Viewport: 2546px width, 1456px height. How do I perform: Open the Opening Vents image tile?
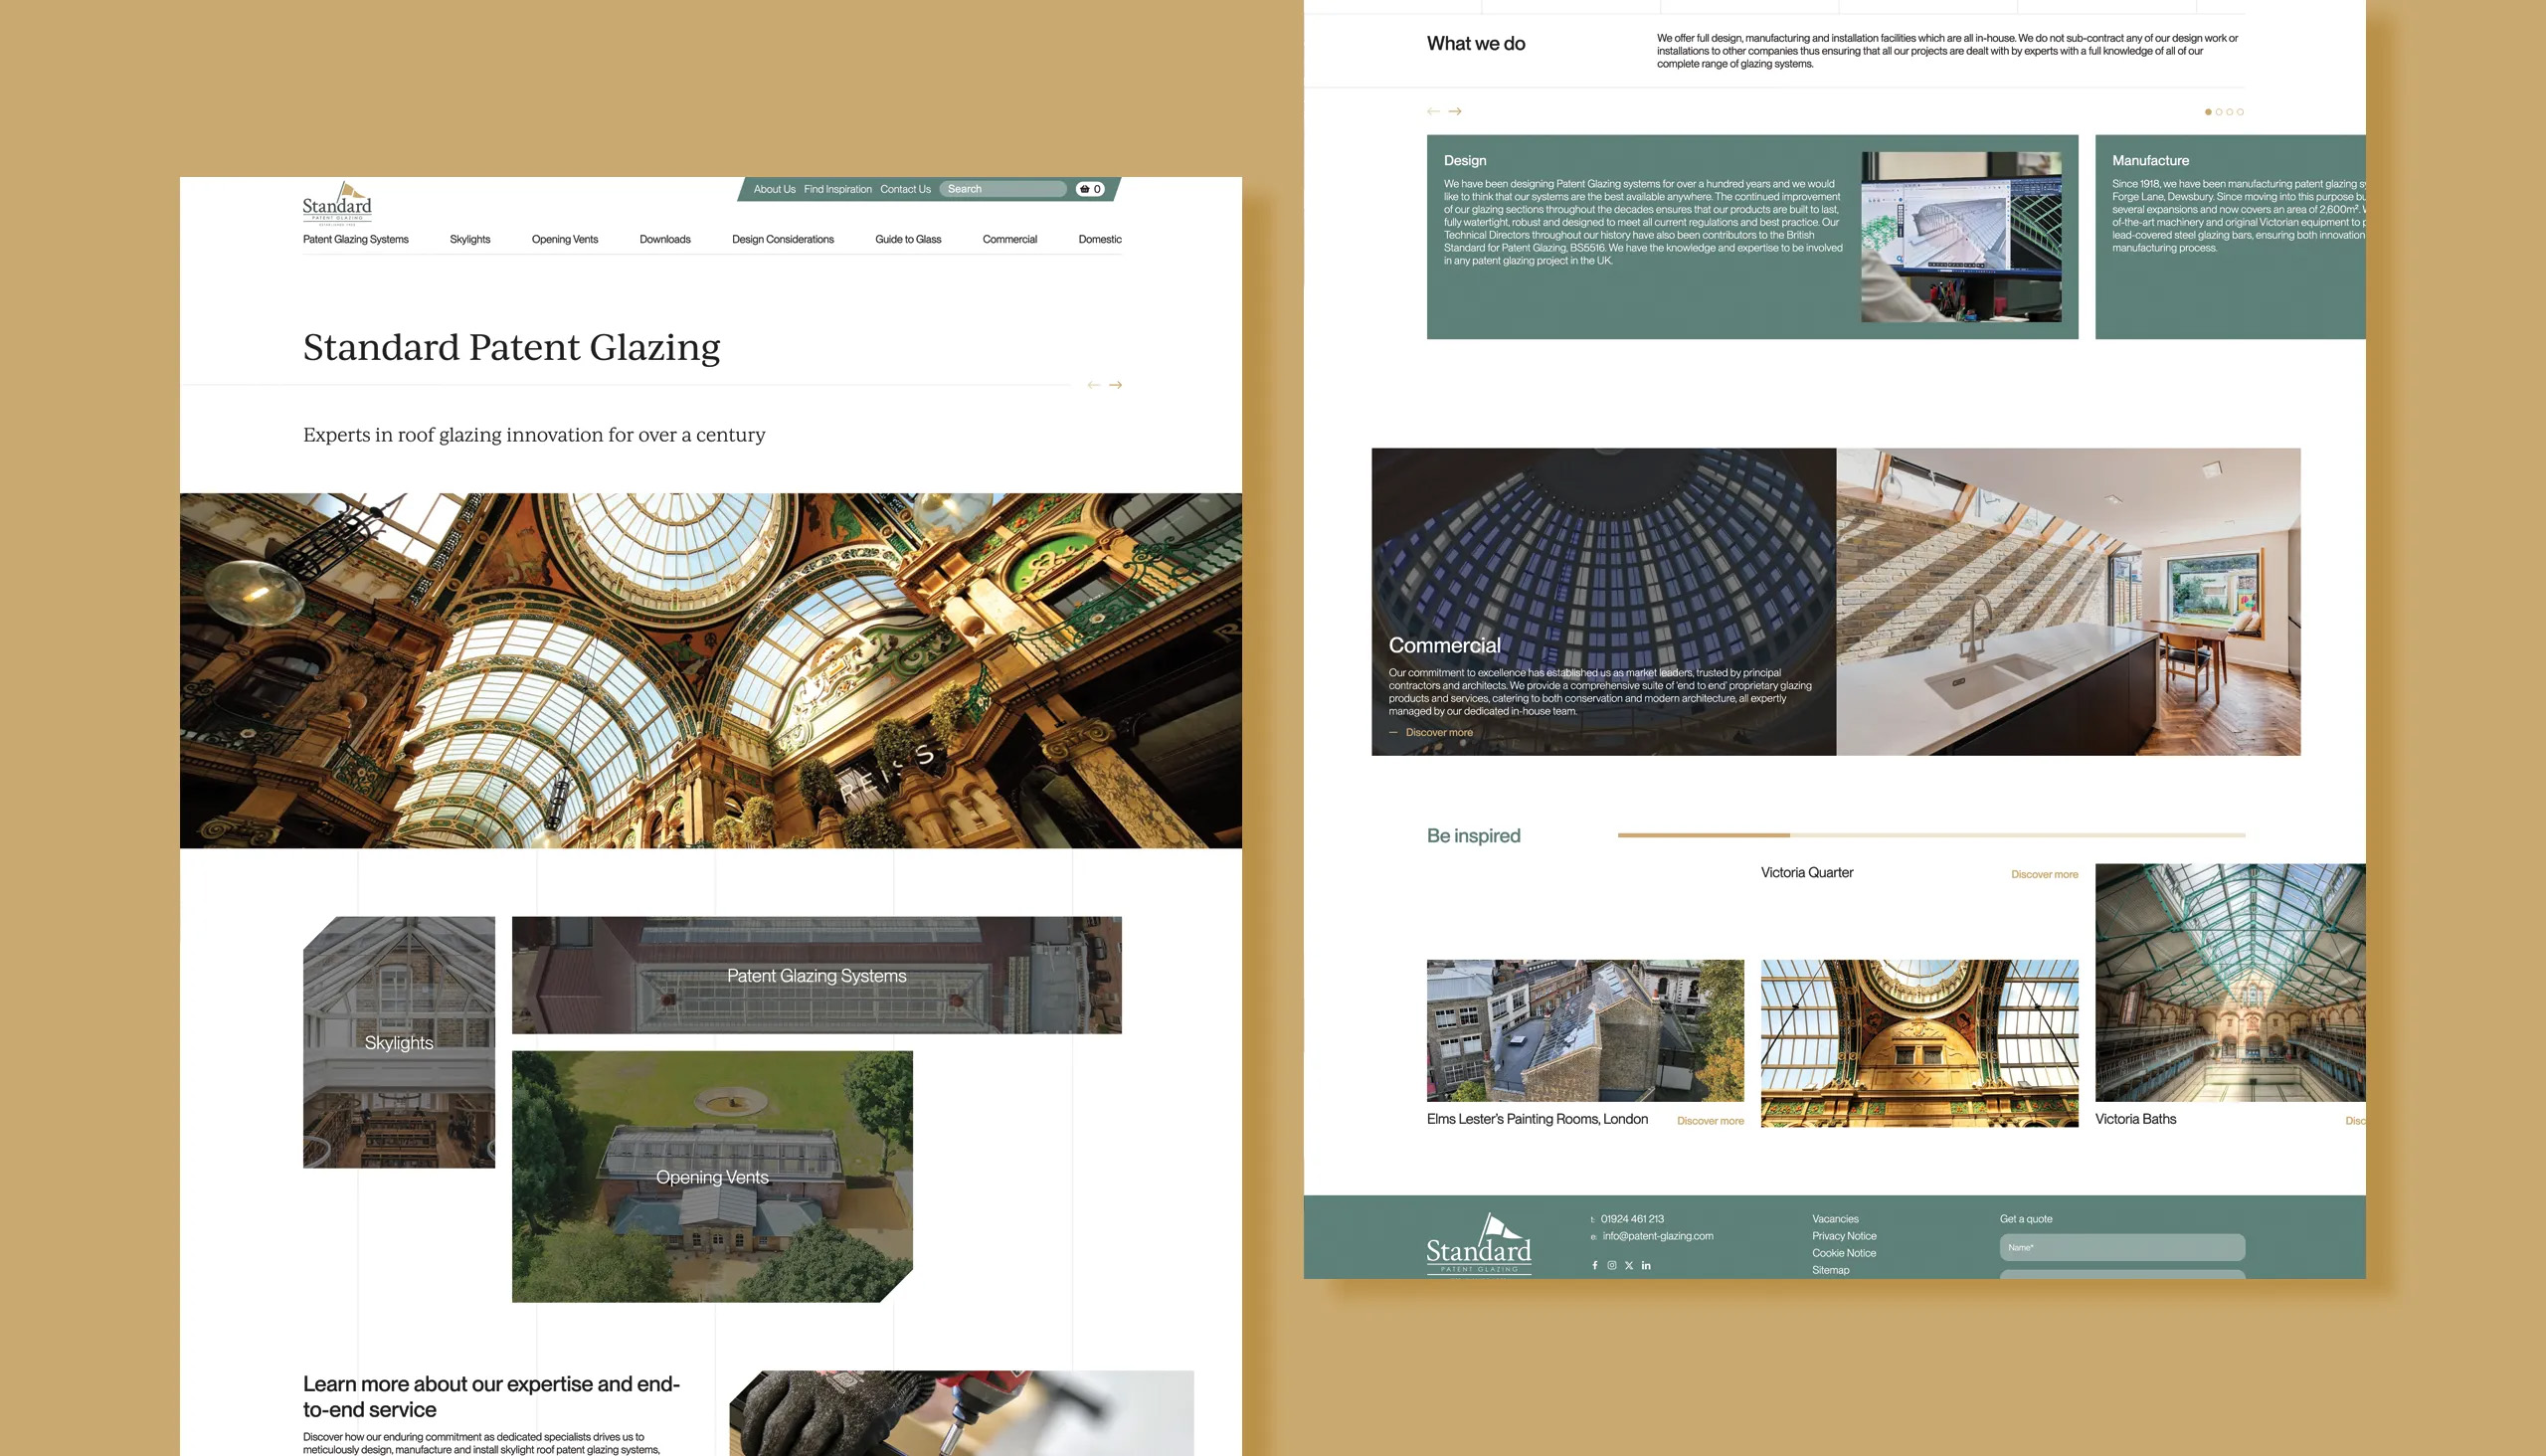(x=712, y=1177)
